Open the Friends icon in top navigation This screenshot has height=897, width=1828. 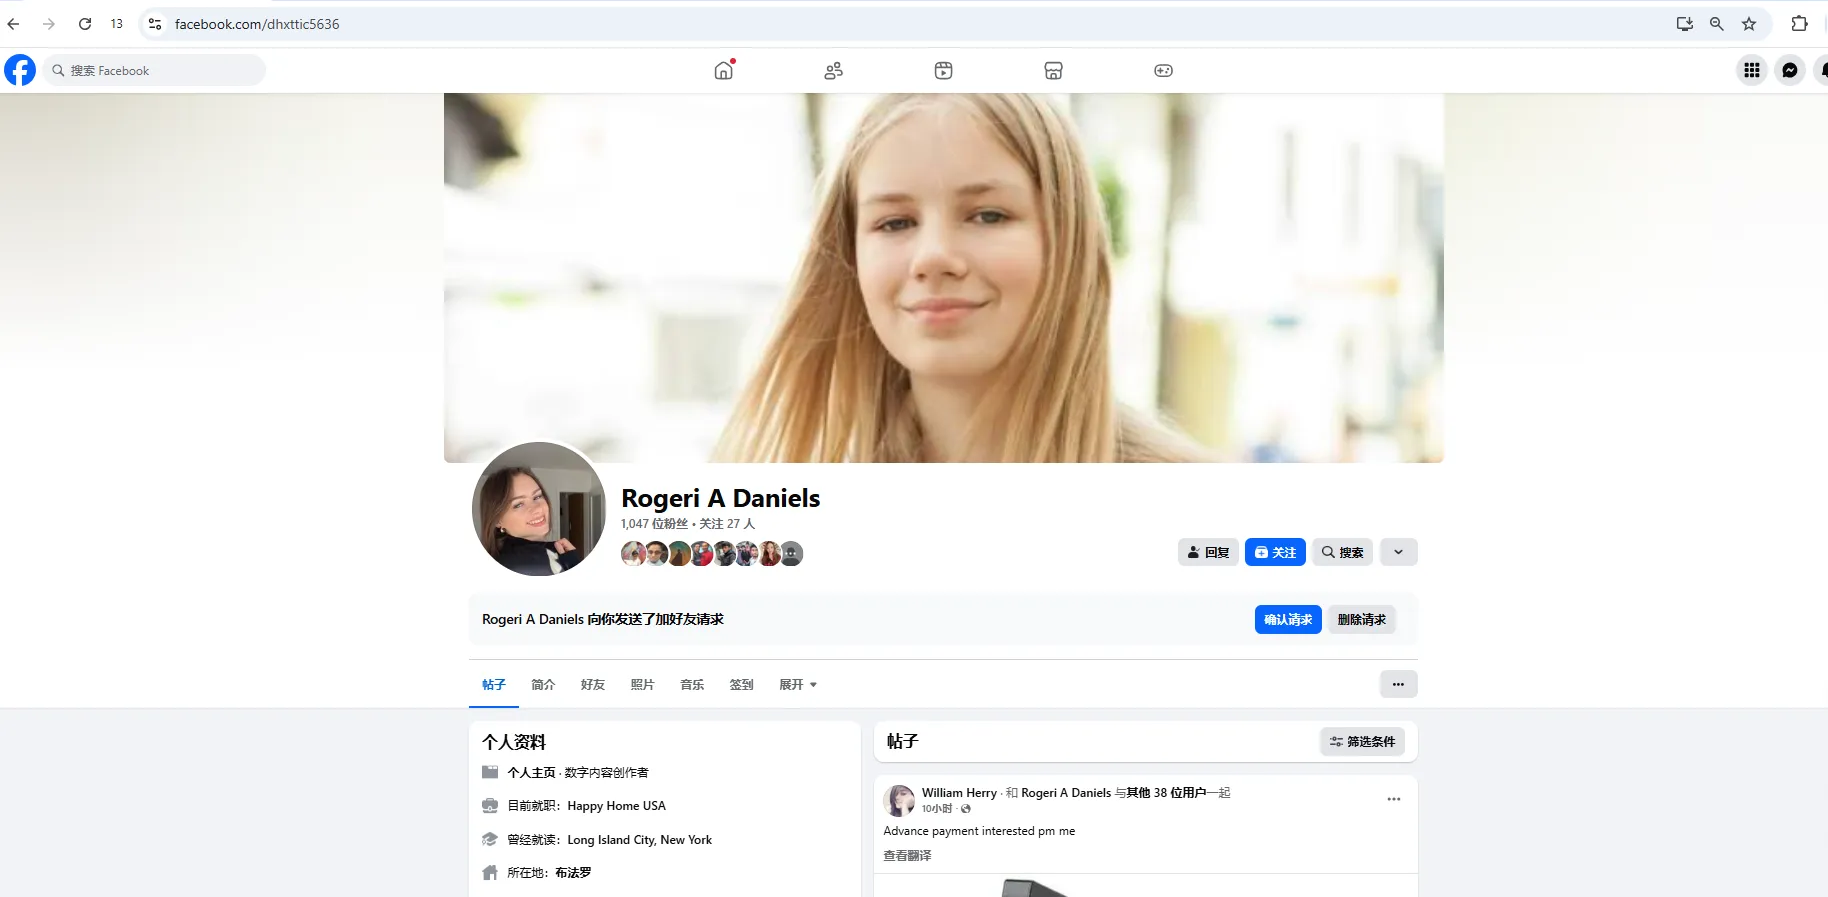point(834,70)
